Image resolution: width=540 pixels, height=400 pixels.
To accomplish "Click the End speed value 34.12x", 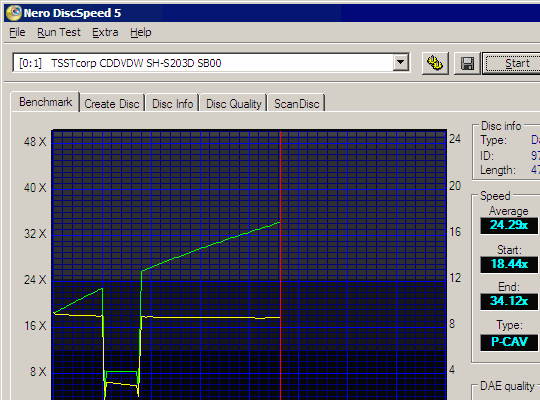I will coord(509,301).
